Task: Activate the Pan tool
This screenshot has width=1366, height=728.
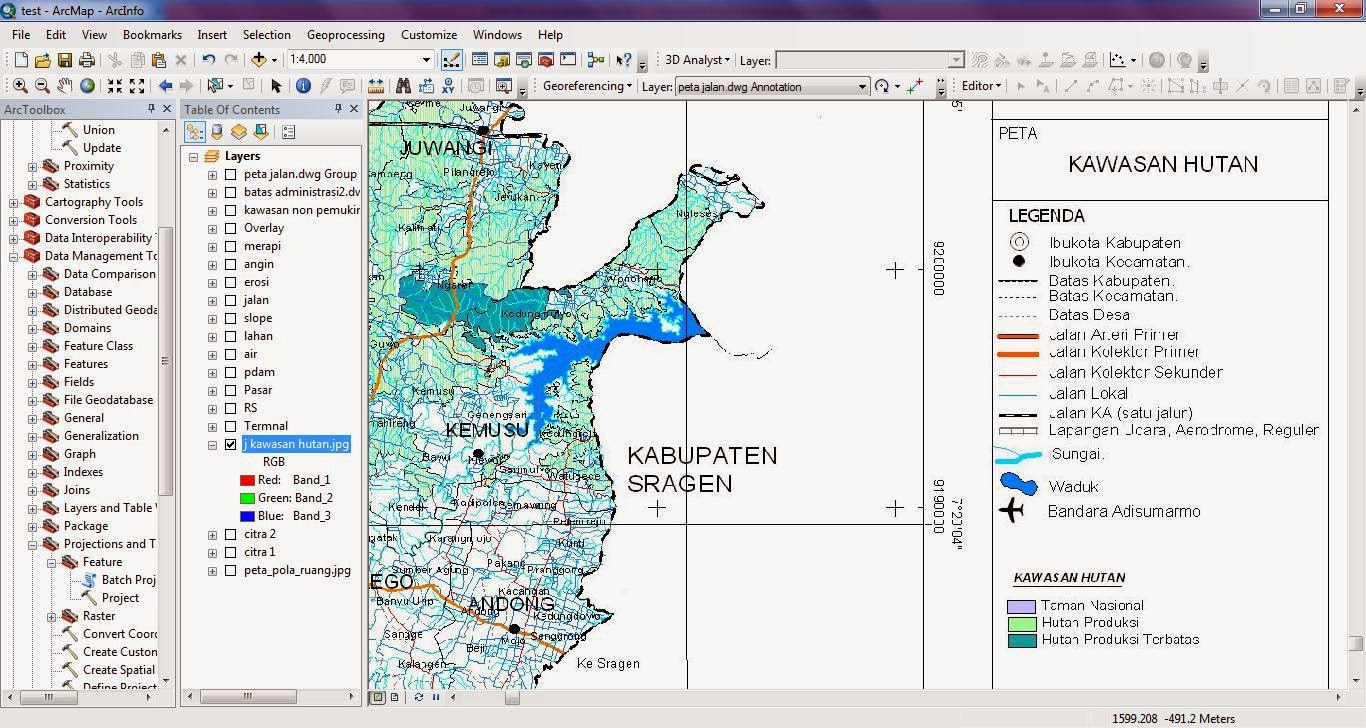Action: click(x=65, y=84)
